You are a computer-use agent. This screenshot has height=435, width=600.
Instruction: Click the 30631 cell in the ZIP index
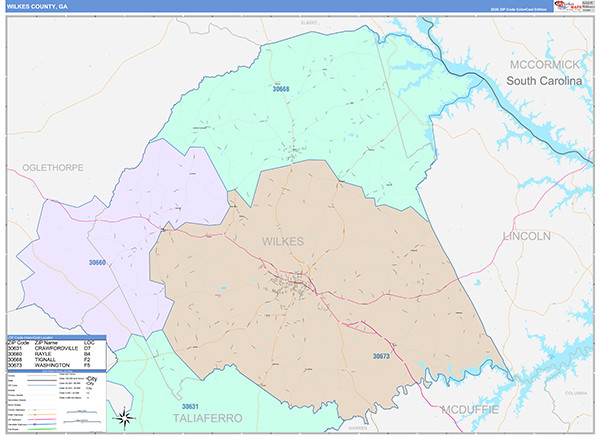click(15, 348)
